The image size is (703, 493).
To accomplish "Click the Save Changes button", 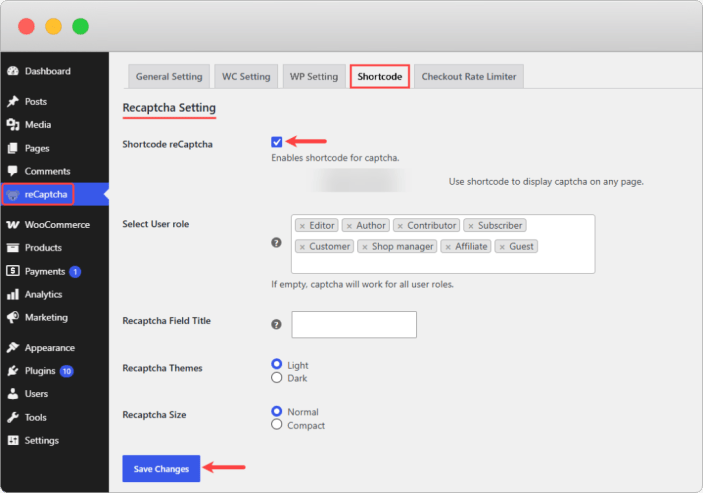I will pos(161,469).
